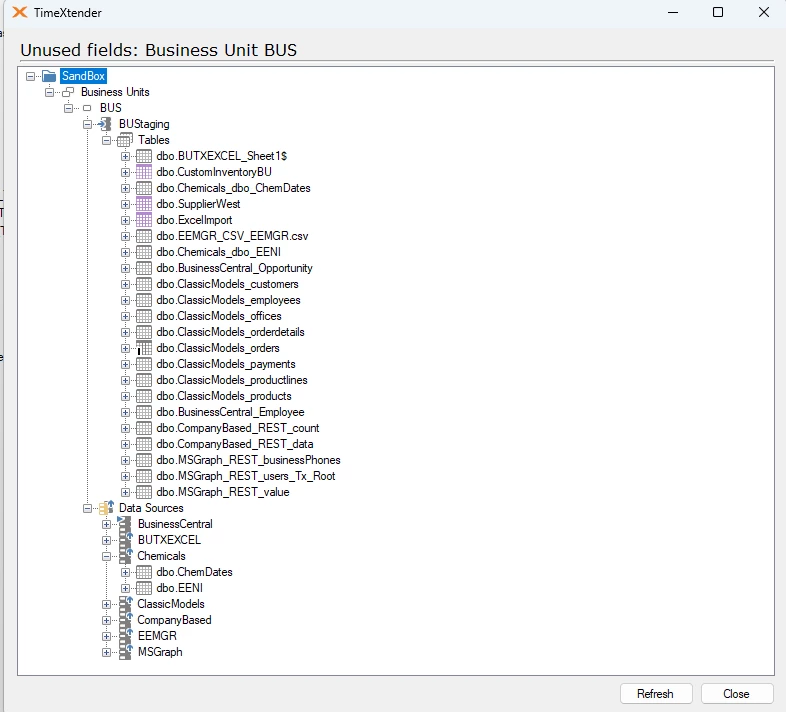786x712 pixels.
Task: Select dbo.MSGraph_REST_users_Tx_Root table
Action: (246, 476)
